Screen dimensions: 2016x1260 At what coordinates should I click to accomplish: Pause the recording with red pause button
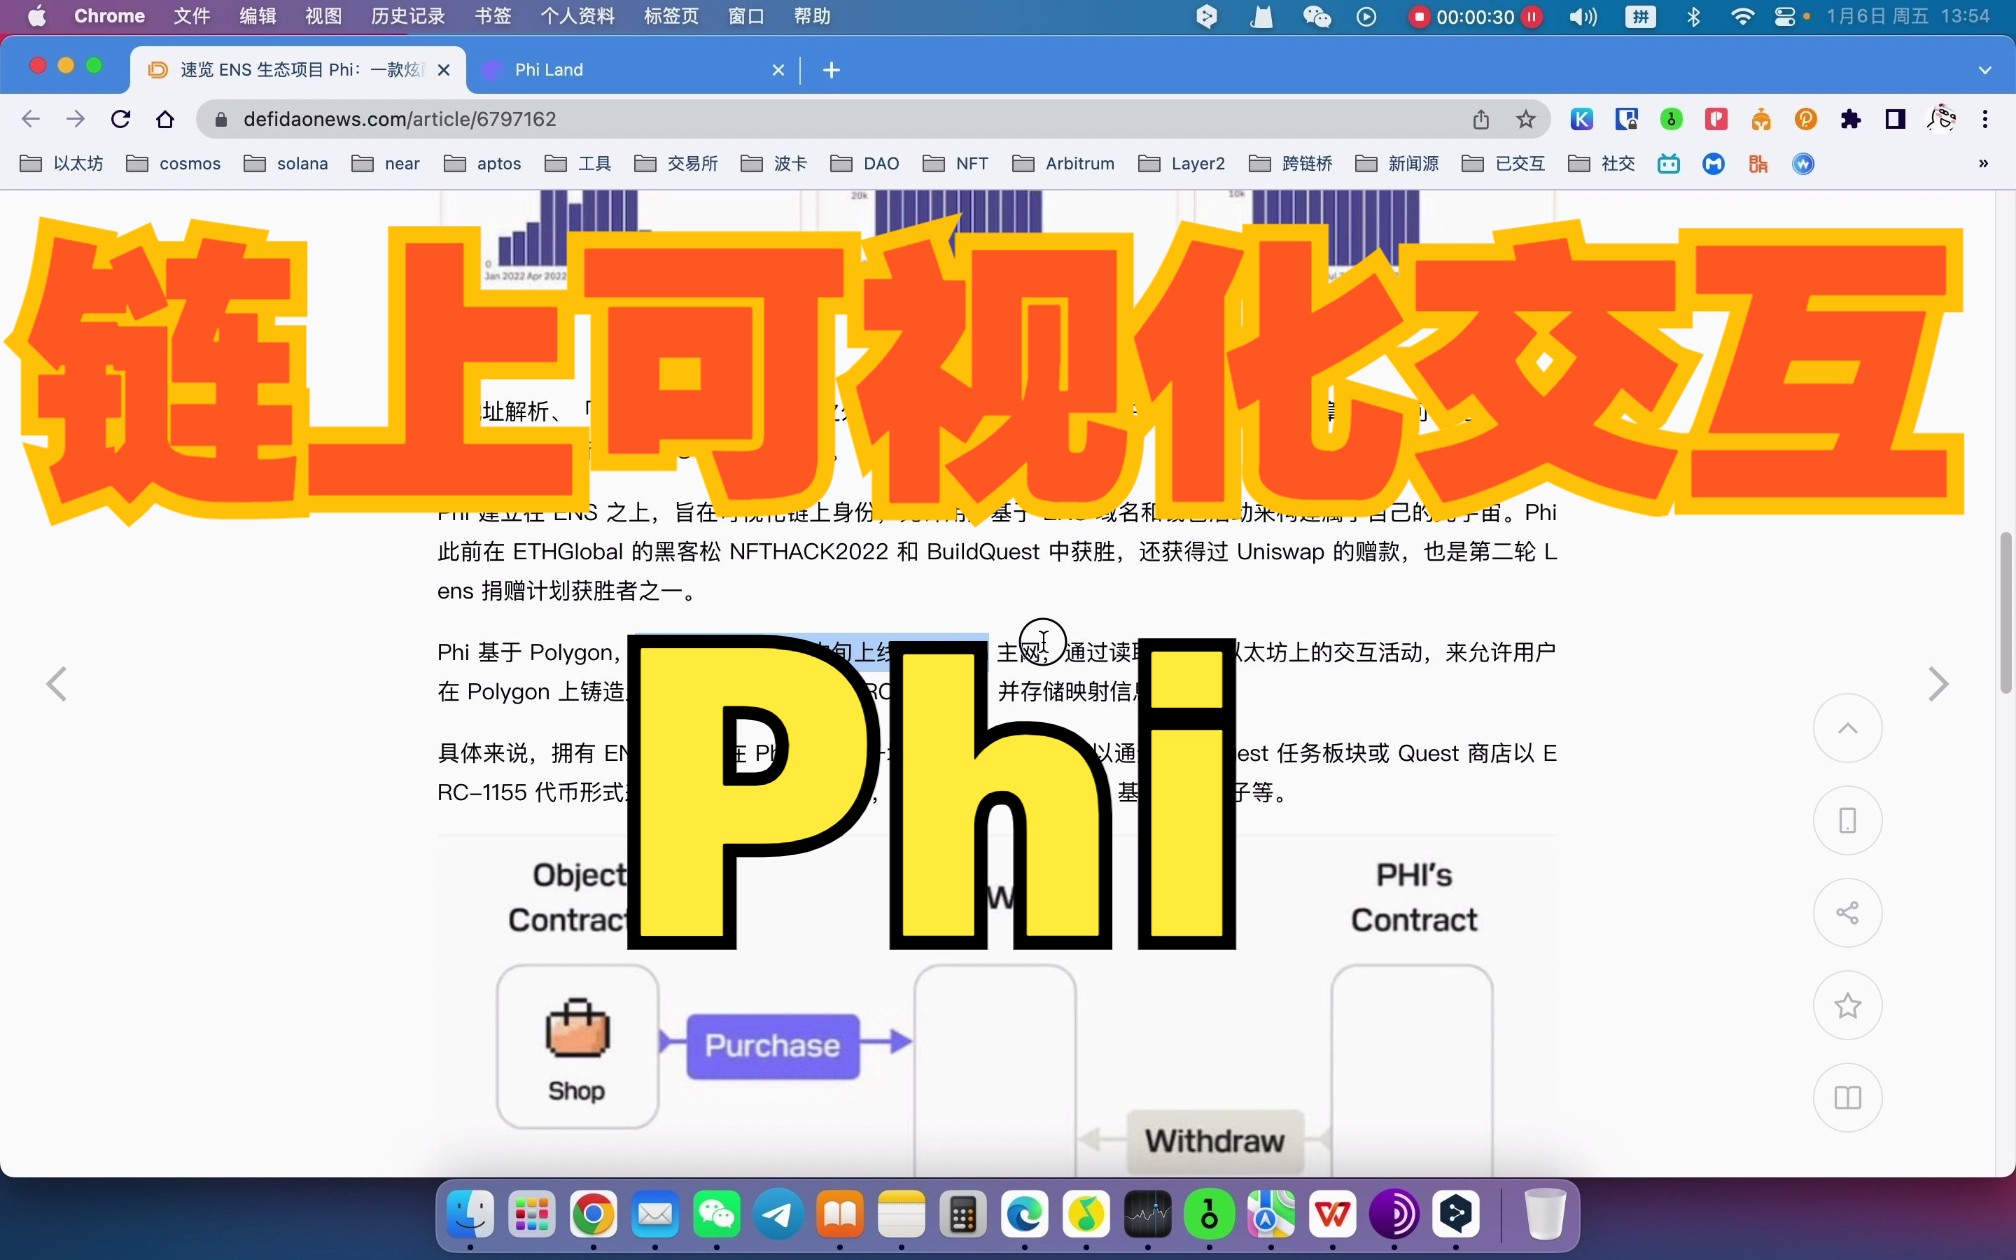click(1531, 16)
